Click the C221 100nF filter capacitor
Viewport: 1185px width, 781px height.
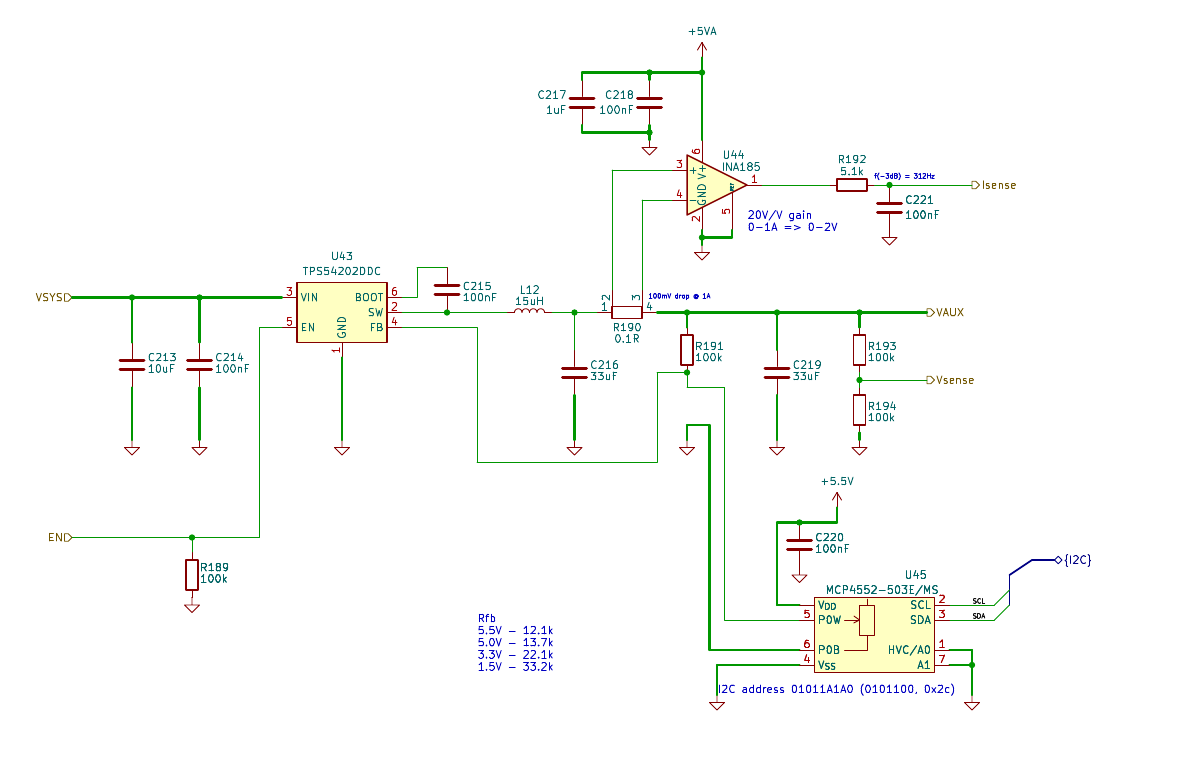click(888, 208)
